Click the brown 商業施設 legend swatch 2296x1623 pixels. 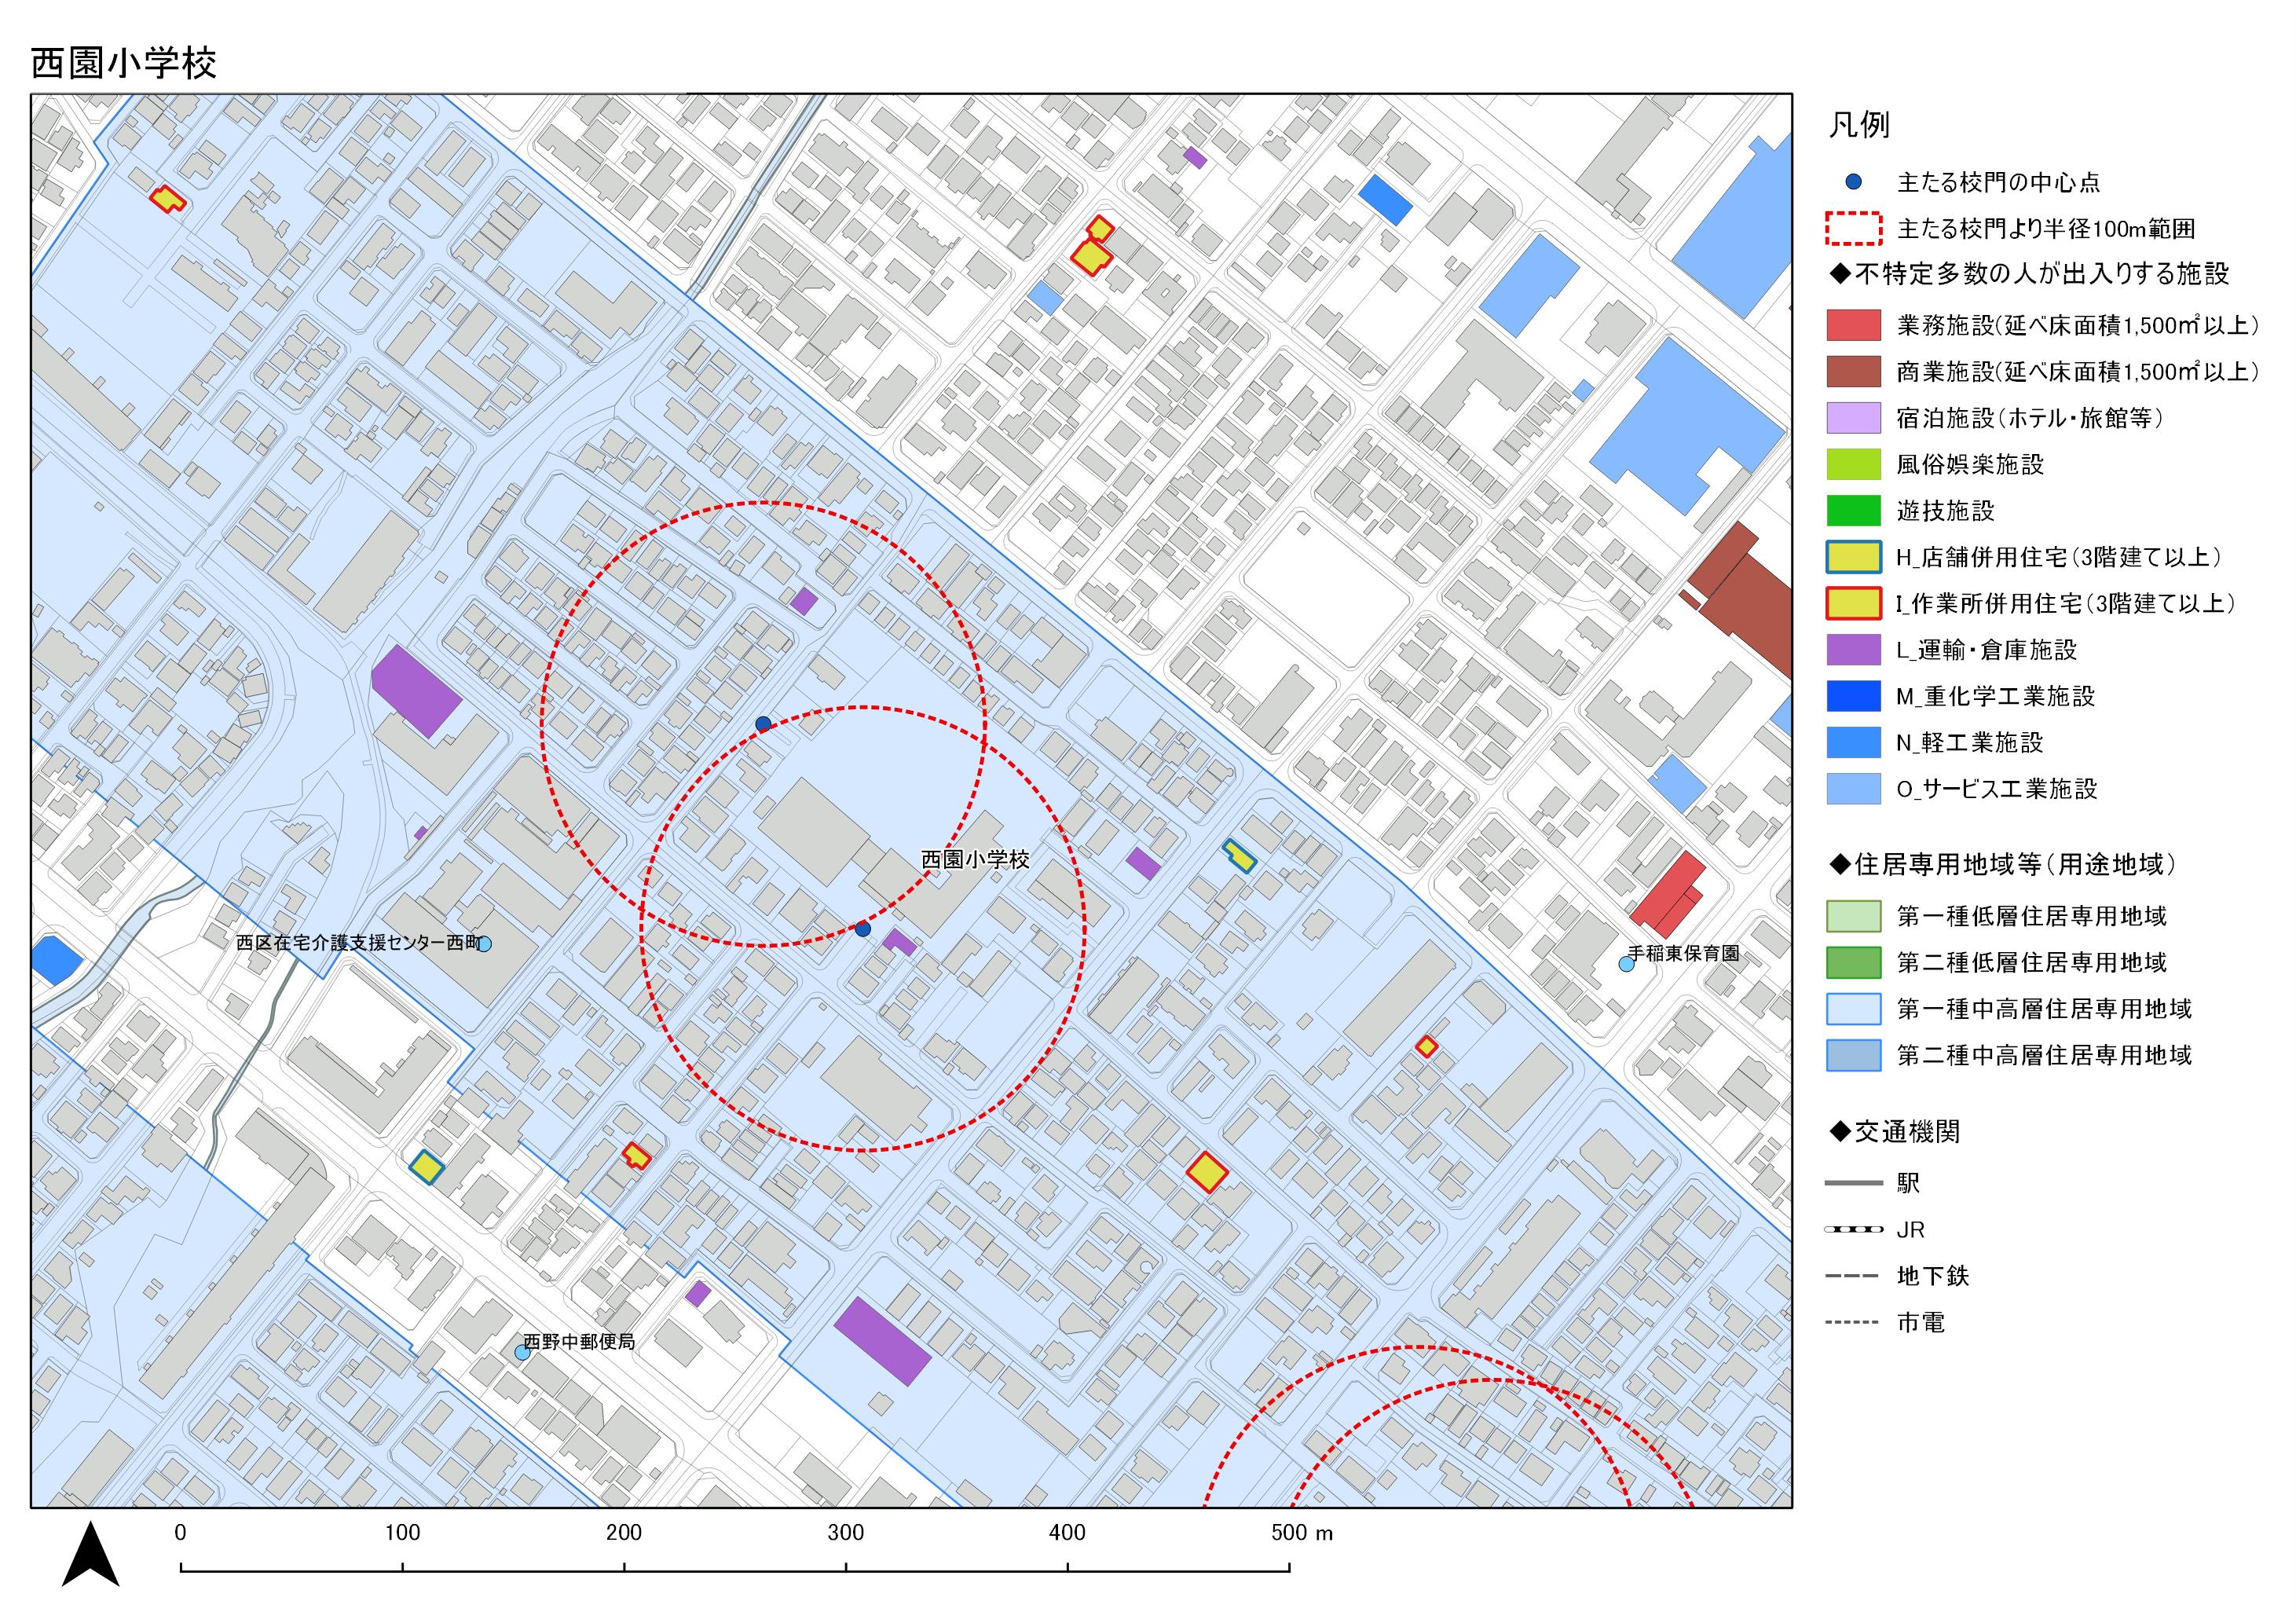1853,372
